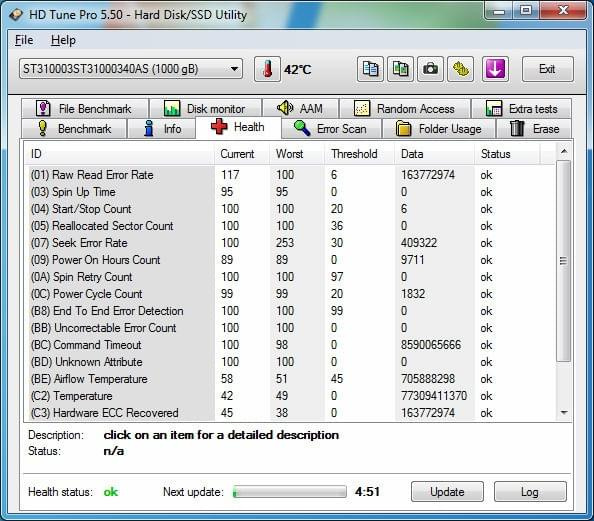
Task: Open the drive selection dropdown
Action: pyautogui.click(x=131, y=69)
